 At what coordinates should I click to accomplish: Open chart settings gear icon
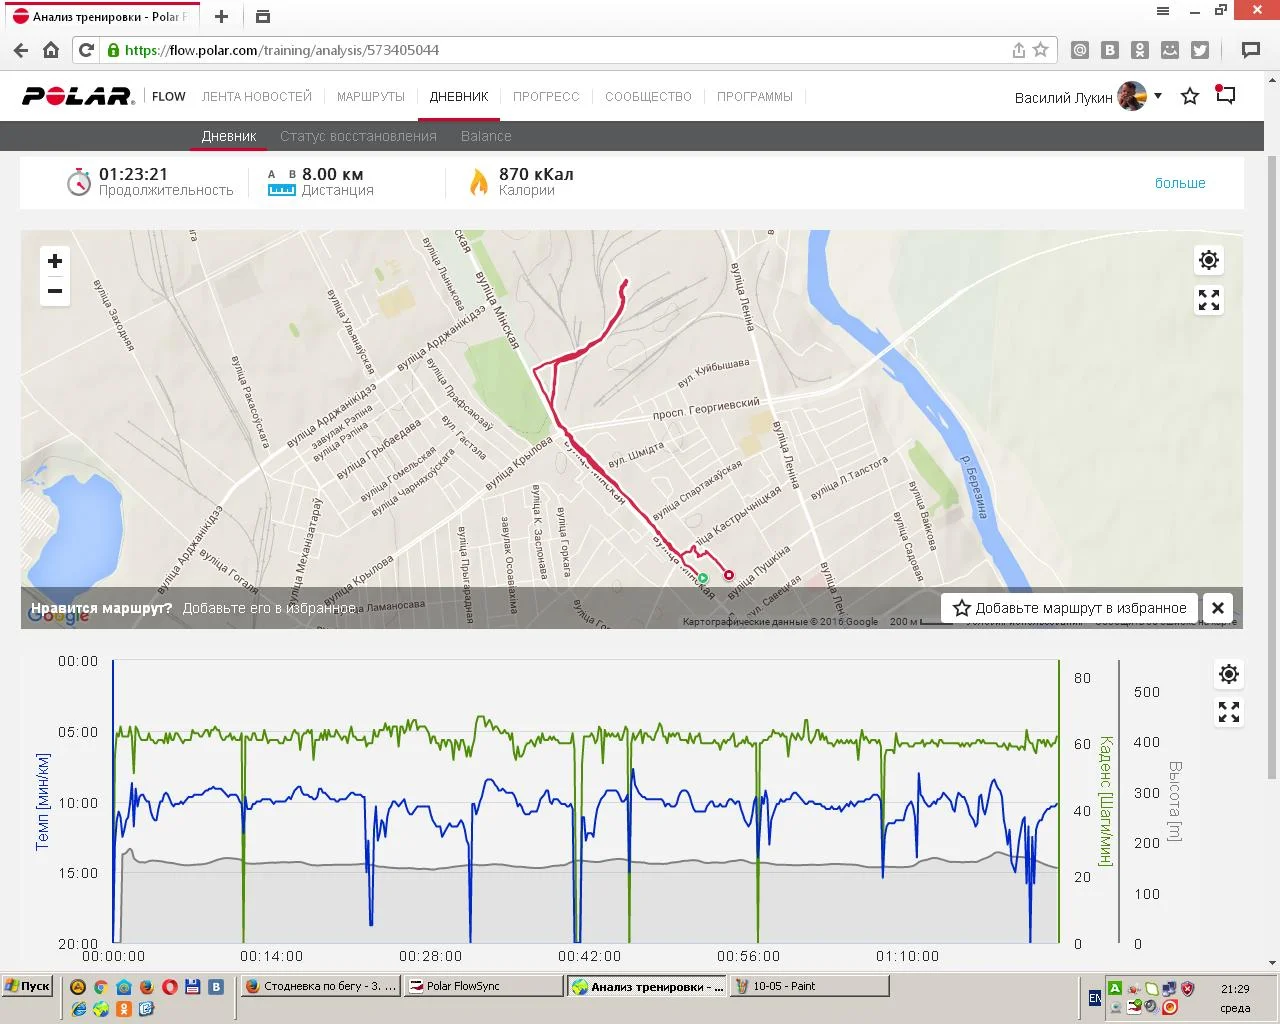tap(1229, 674)
